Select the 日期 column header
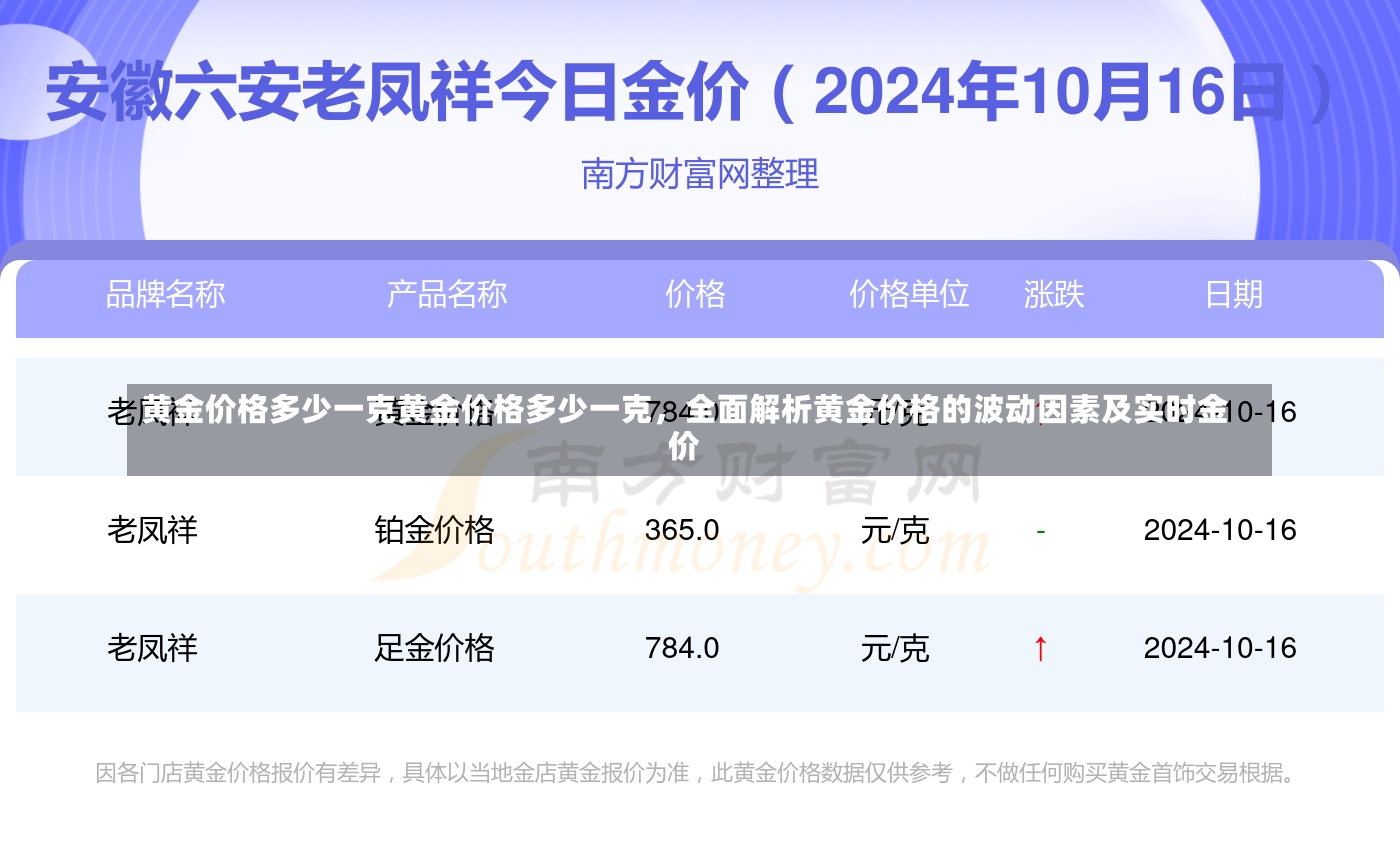The height and width of the screenshot is (860, 1400). pos(1234,294)
